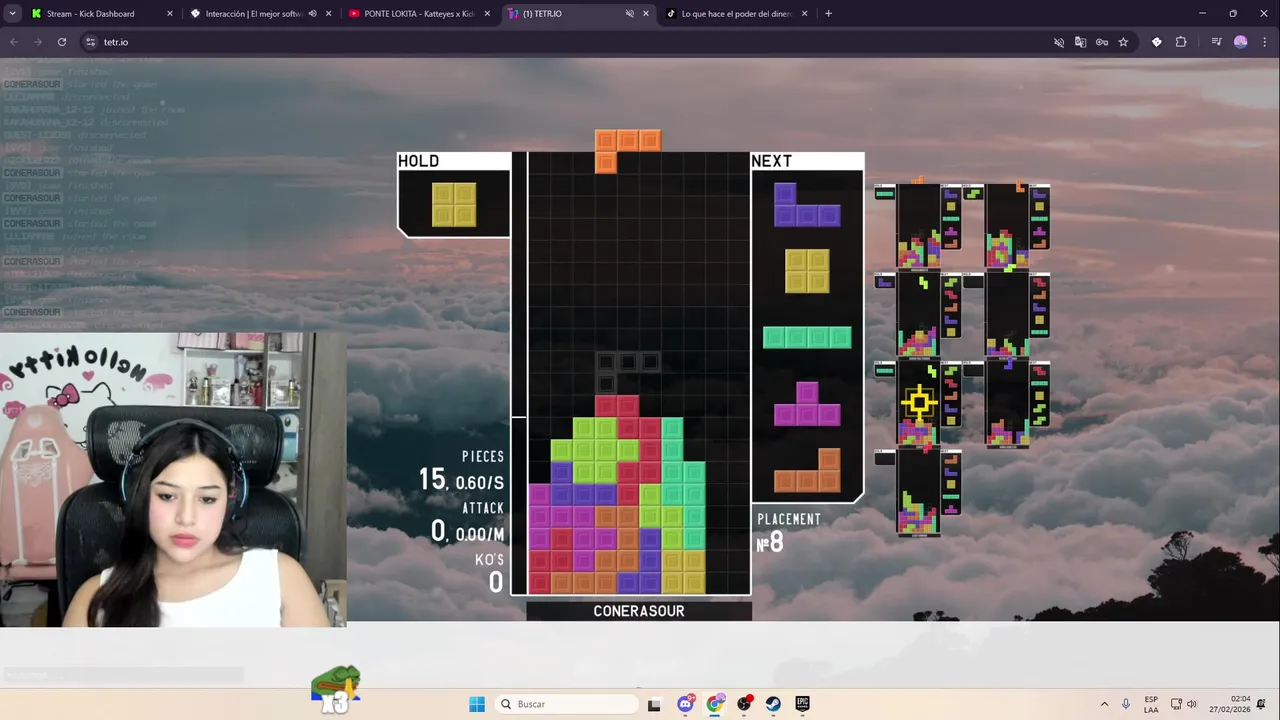The width and height of the screenshot is (1280, 720).
Task: Open network and volume quick settings
Action: coord(1184,704)
